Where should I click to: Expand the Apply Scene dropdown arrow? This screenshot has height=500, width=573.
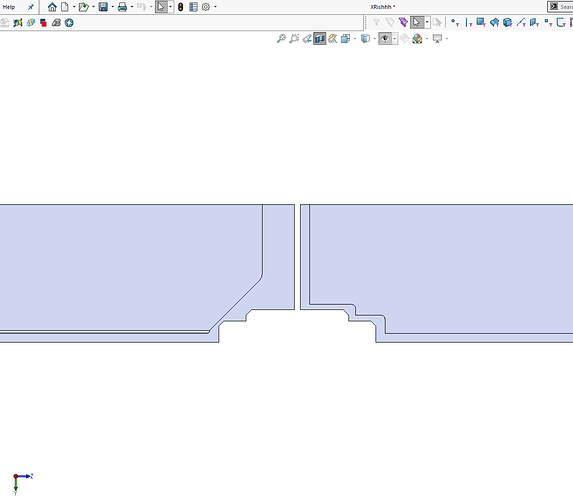[x=427, y=38]
